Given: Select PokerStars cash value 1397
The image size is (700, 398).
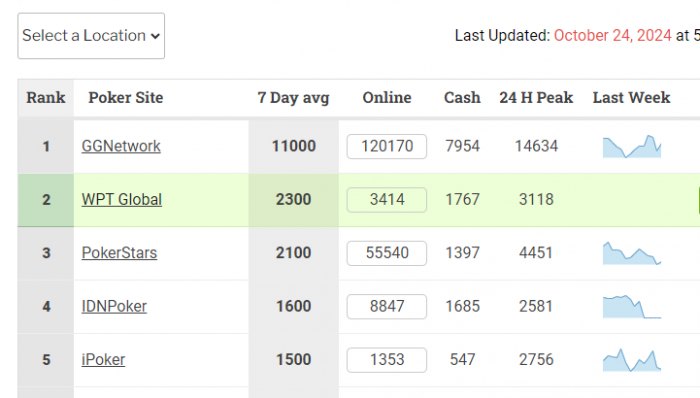Looking at the screenshot, I should click(462, 253).
